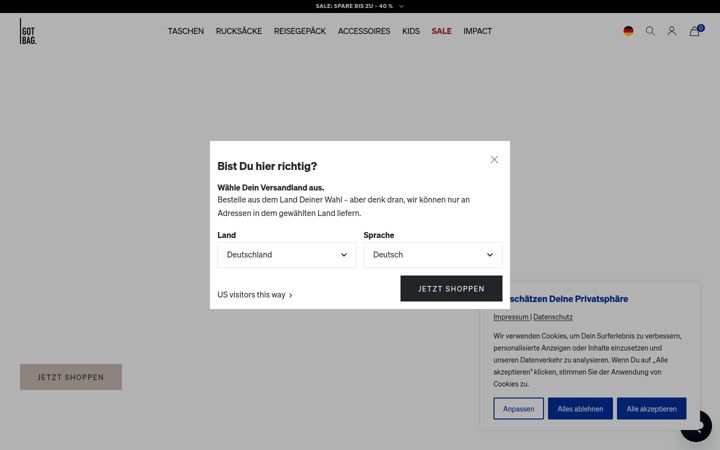Click Anpassen in the cookie banner

pos(518,409)
